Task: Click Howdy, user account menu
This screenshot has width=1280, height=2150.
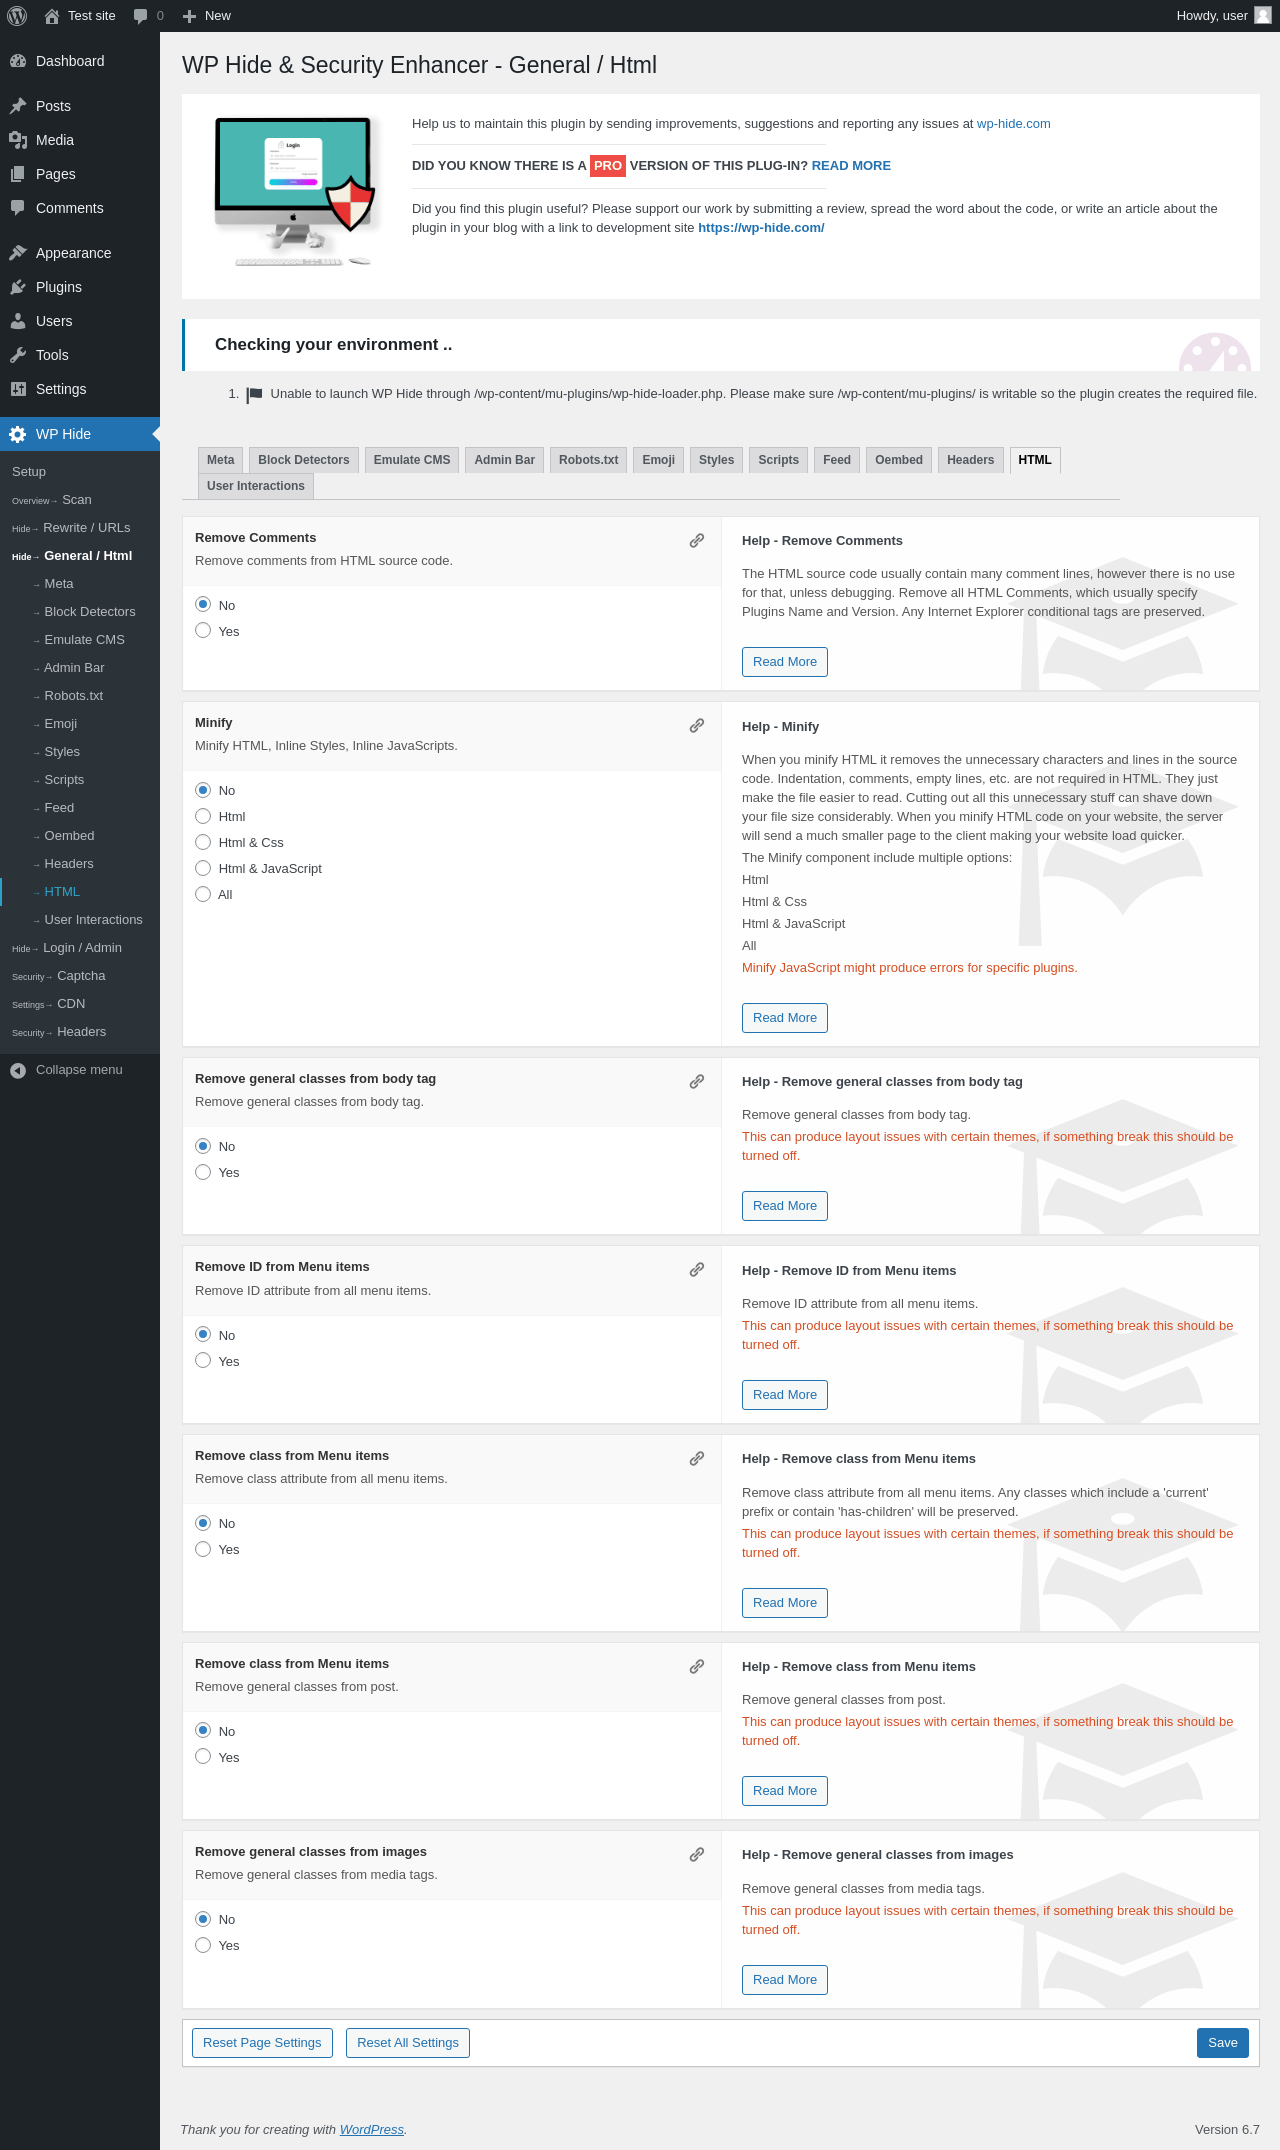Action: click(1223, 16)
